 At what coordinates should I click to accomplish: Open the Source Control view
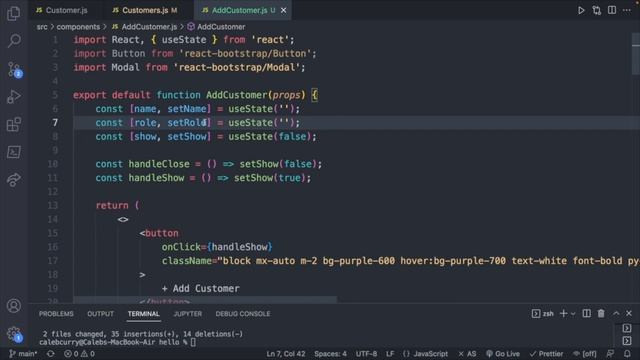(14, 69)
